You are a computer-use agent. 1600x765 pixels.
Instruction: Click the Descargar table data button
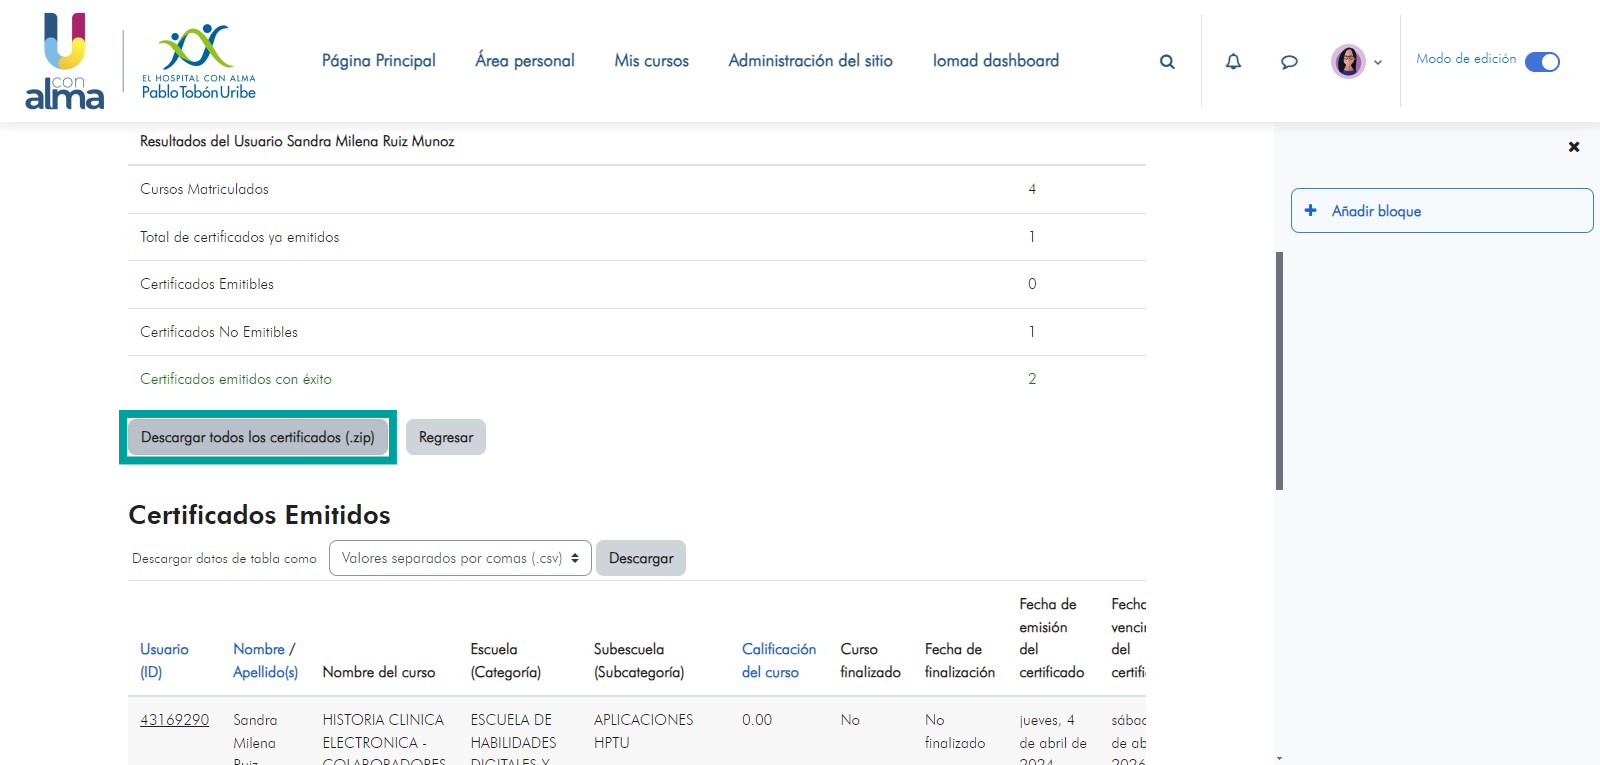click(640, 558)
